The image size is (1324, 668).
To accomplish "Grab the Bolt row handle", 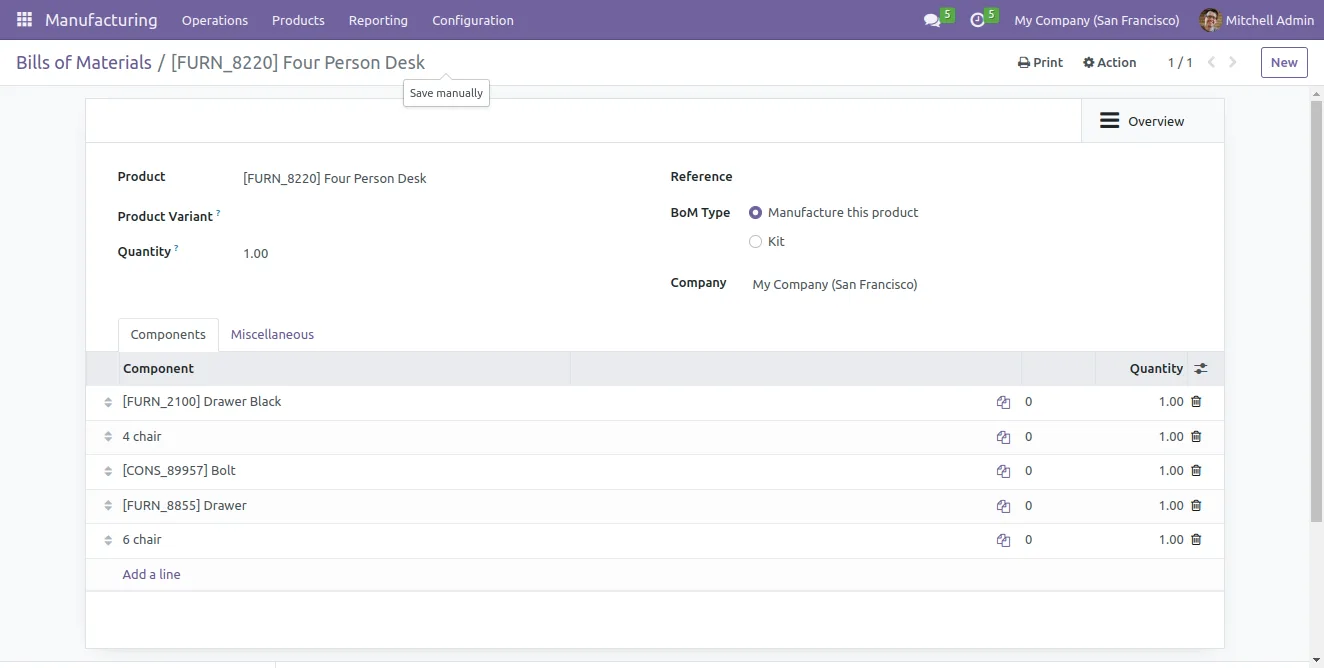I will pyautogui.click(x=108, y=472).
